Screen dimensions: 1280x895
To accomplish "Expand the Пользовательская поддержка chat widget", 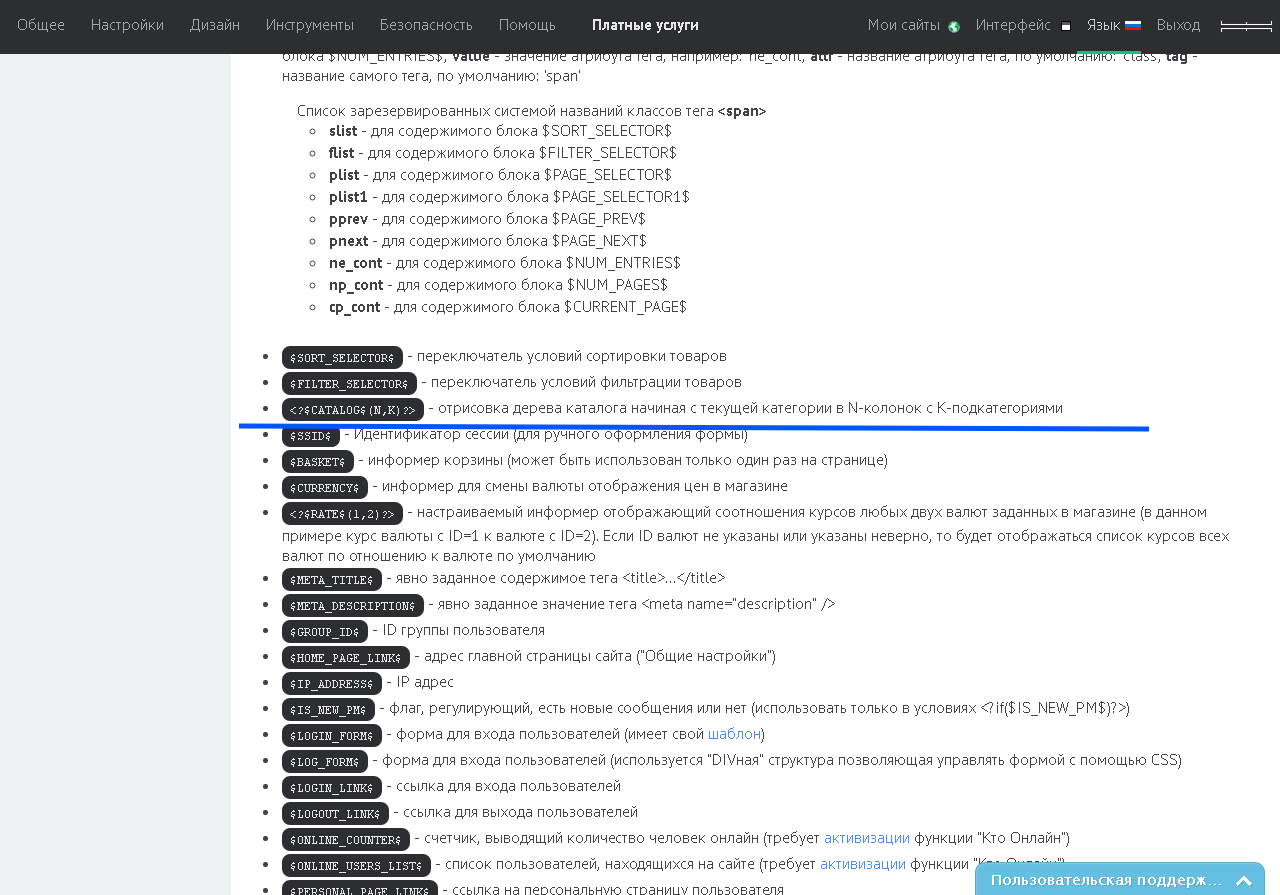I will point(1244,880).
